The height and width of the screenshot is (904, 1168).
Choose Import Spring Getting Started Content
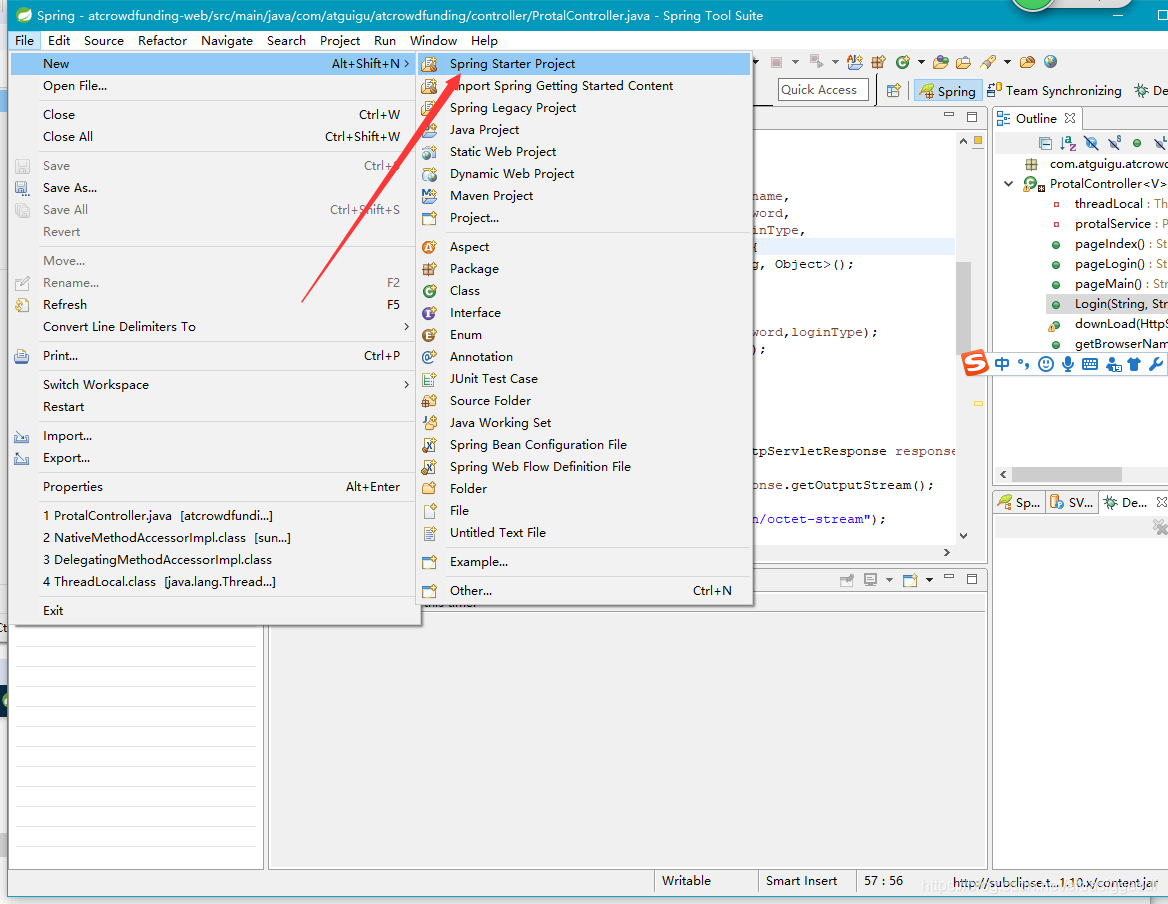coord(583,86)
